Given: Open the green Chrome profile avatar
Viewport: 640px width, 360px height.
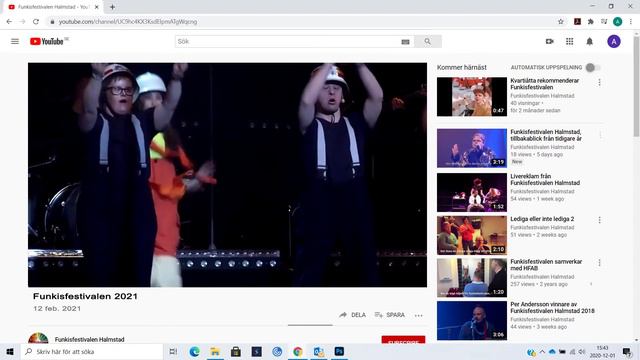Looking at the screenshot, I should click(618, 22).
